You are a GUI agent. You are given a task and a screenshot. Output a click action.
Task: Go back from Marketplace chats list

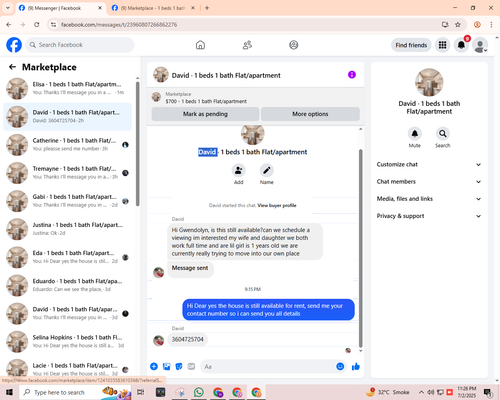click(x=12, y=67)
